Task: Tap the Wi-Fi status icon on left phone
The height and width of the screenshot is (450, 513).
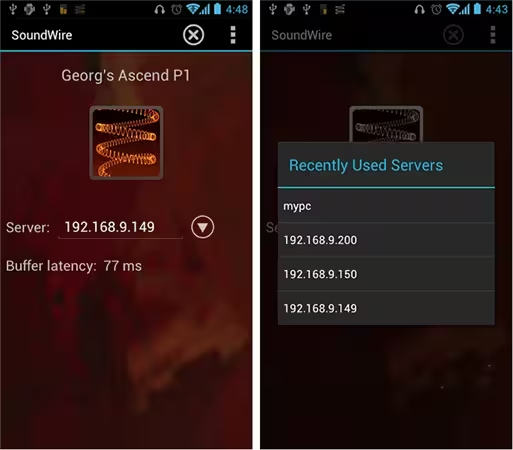Action: pos(193,9)
